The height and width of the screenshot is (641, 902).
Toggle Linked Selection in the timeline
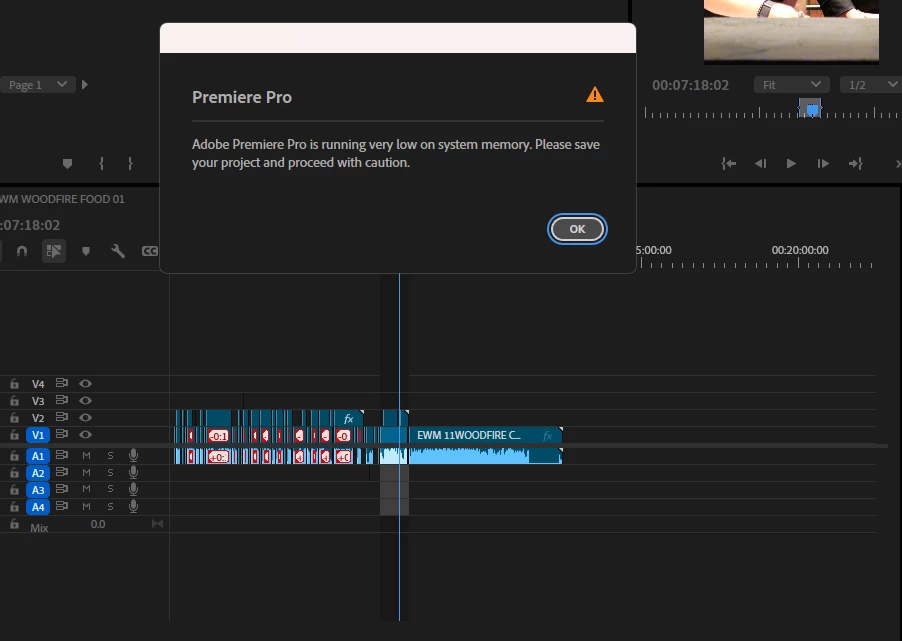53,251
